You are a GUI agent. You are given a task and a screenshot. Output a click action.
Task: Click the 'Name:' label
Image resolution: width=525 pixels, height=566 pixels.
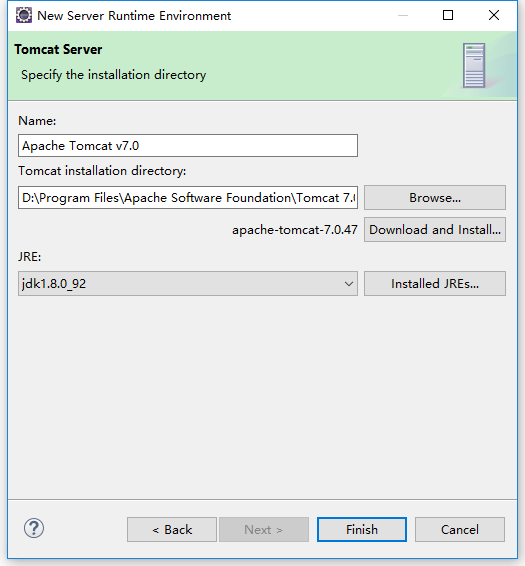(37, 121)
